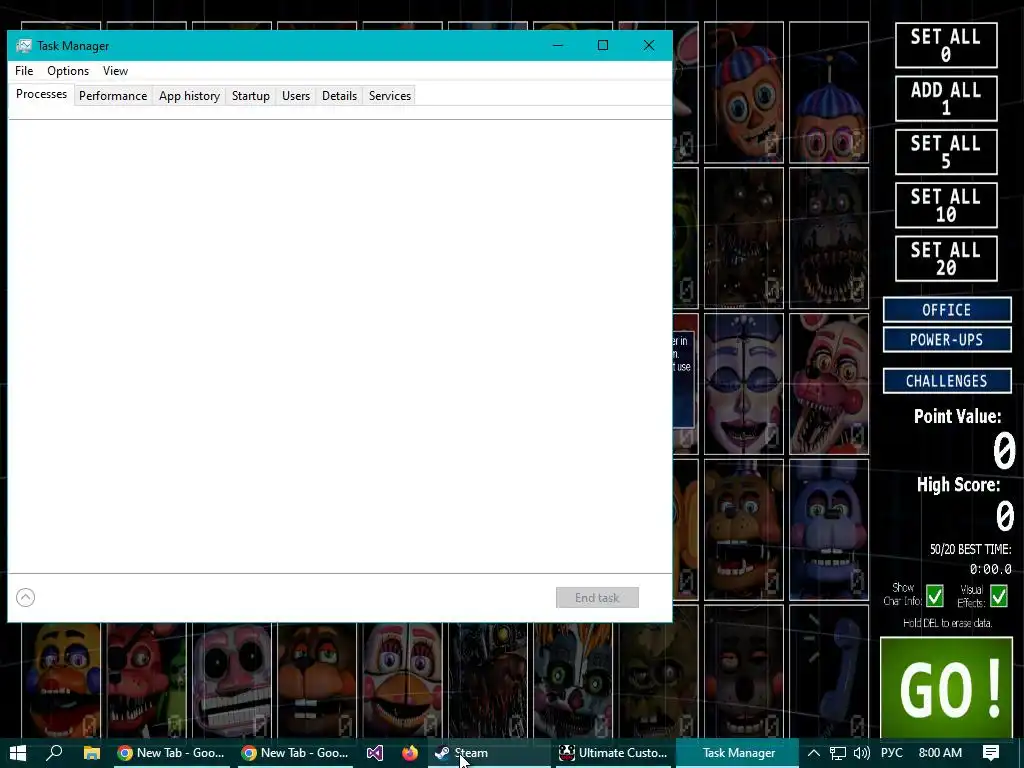The height and width of the screenshot is (768, 1024).
Task: Click ADD ALL 1 in the game
Action: click(x=946, y=99)
